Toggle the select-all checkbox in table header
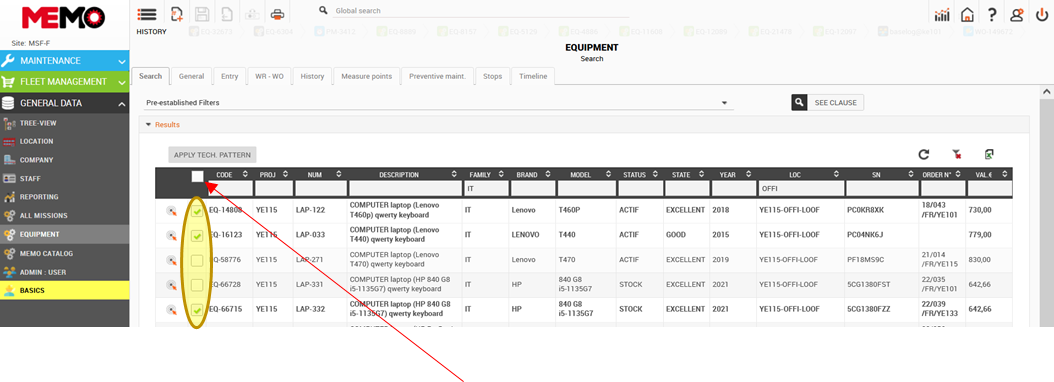Viewport: 1054px width, 382px height. (x=197, y=176)
